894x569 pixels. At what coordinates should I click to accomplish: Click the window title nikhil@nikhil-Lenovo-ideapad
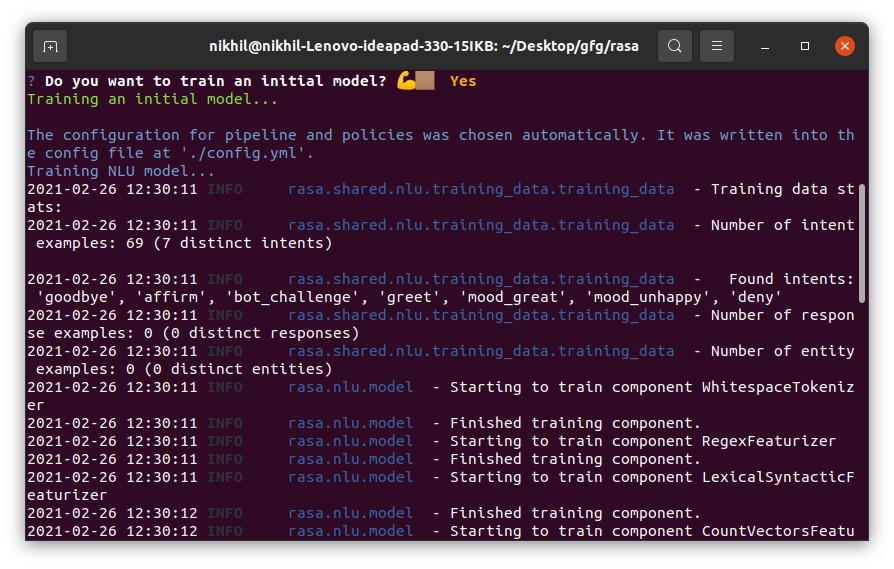pos(424,46)
